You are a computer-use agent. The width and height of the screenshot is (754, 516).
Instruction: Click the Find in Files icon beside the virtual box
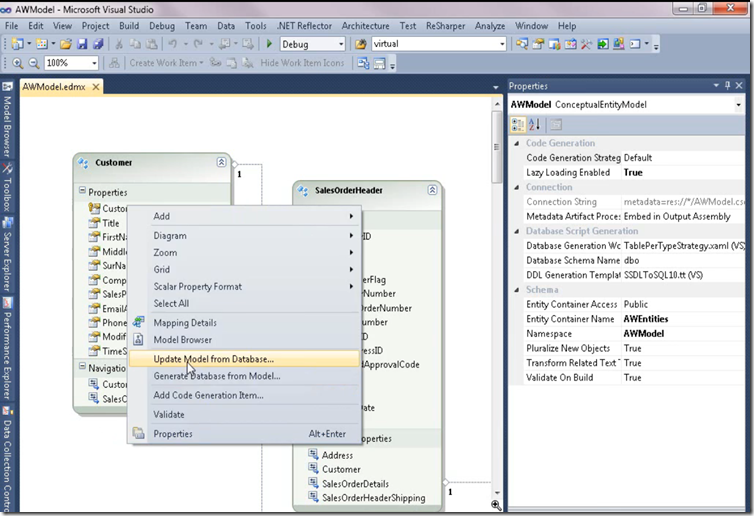361,44
